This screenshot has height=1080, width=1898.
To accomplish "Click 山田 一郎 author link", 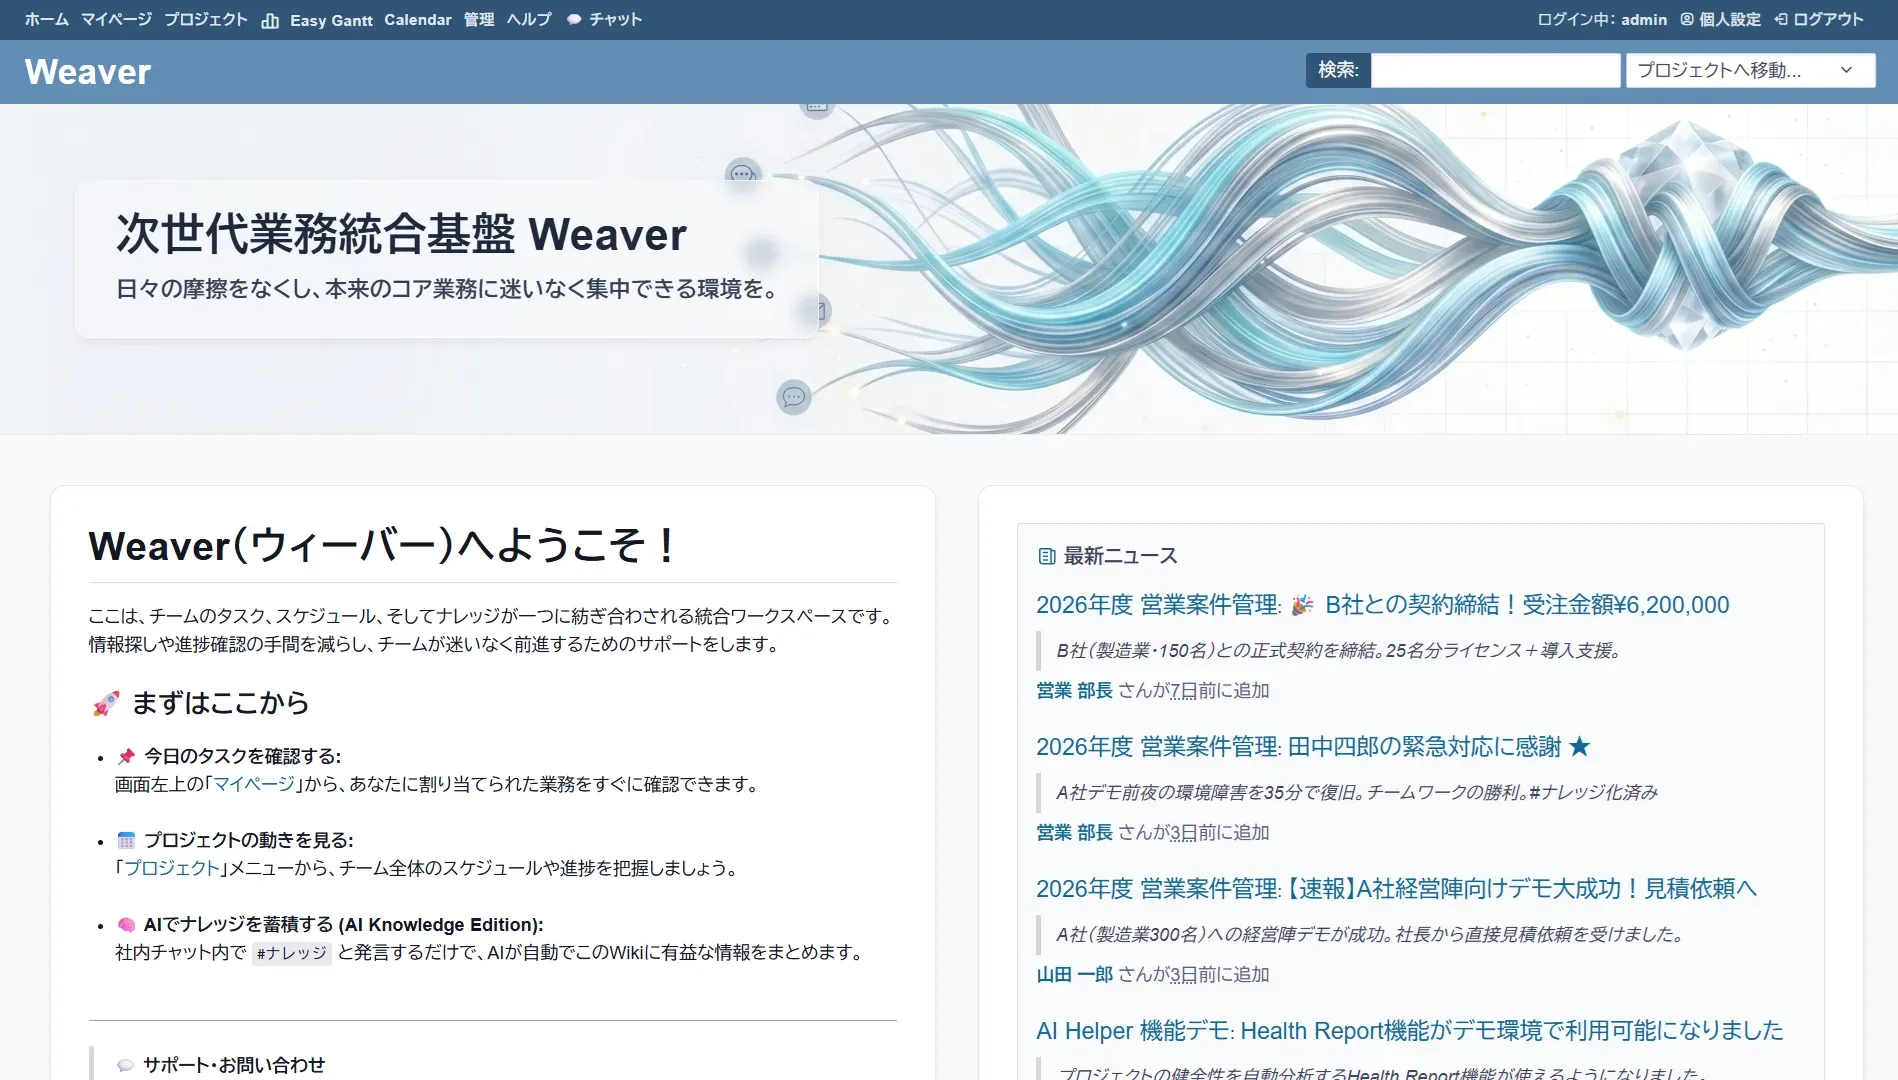I will tap(1074, 975).
